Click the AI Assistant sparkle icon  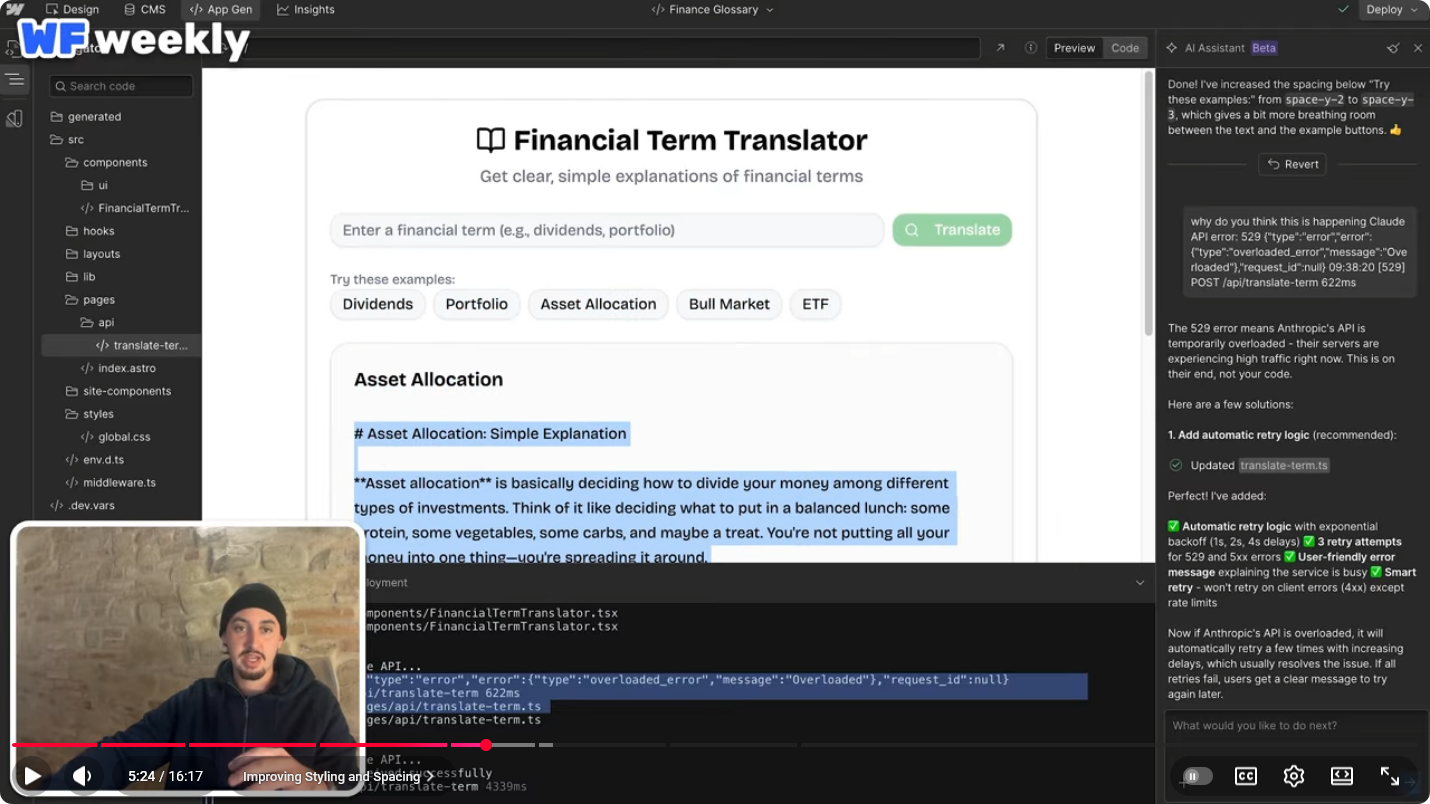click(1172, 48)
